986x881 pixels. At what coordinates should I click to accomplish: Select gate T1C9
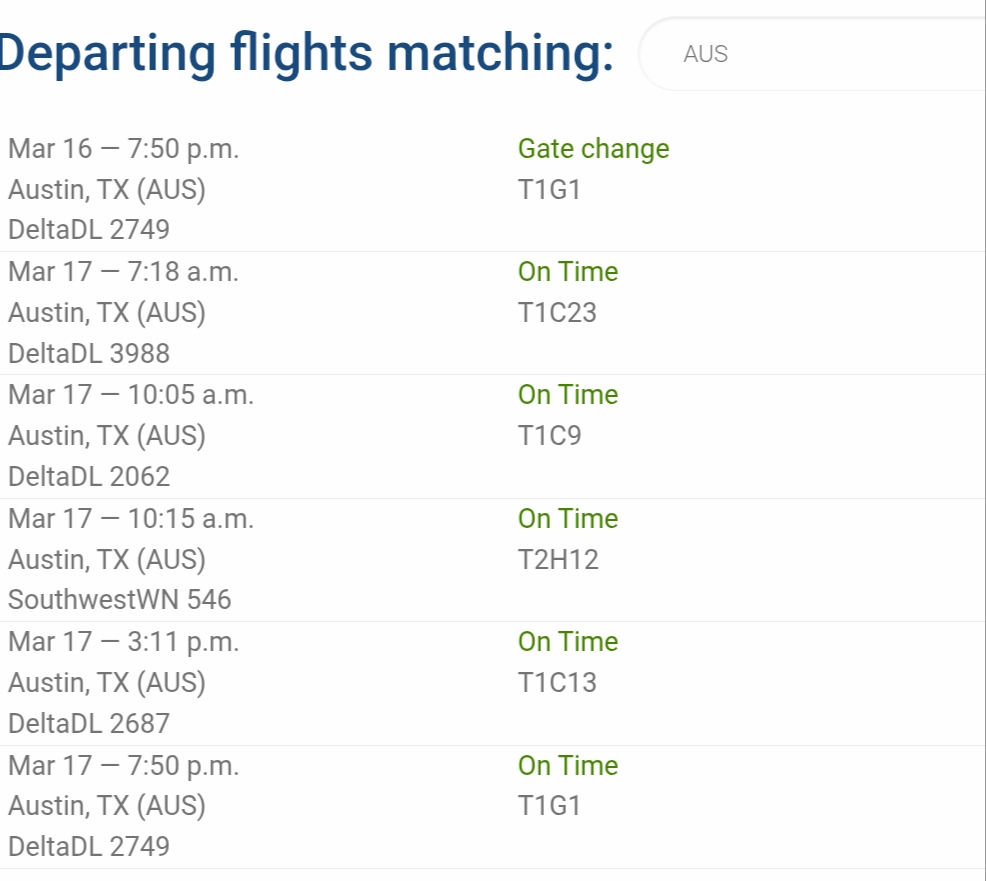(x=549, y=436)
